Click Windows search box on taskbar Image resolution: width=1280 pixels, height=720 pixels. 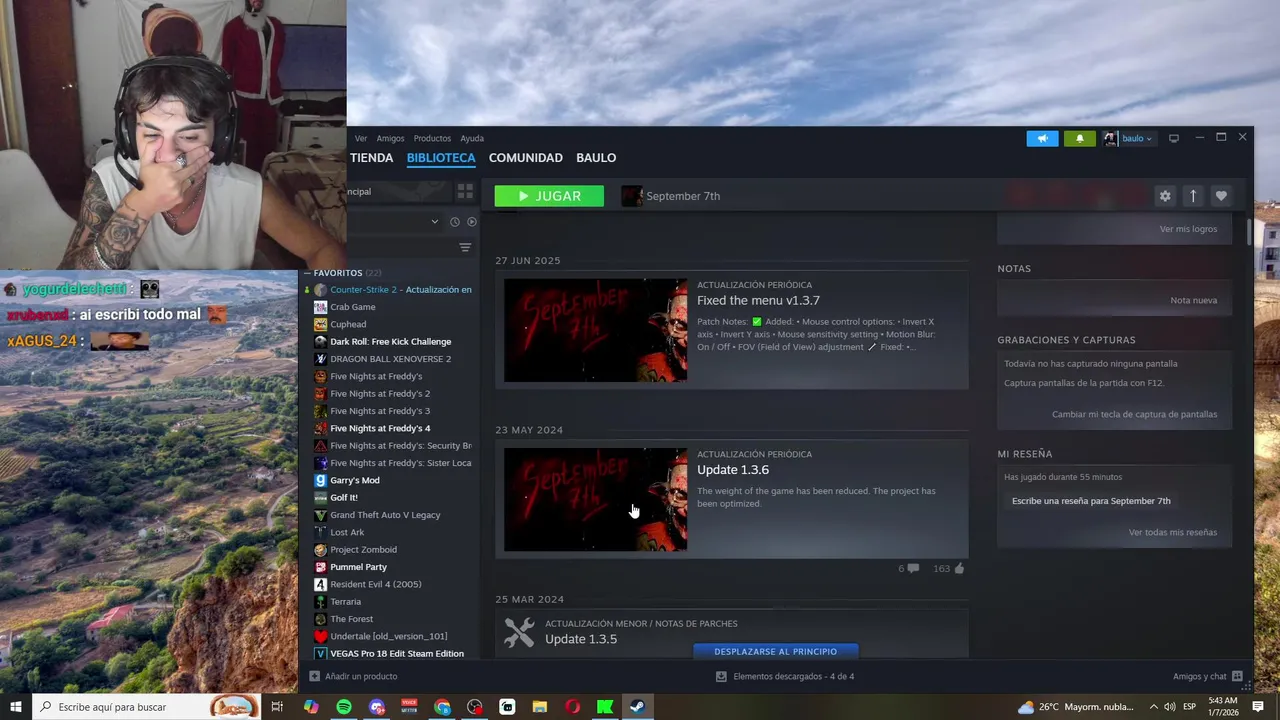coord(146,707)
